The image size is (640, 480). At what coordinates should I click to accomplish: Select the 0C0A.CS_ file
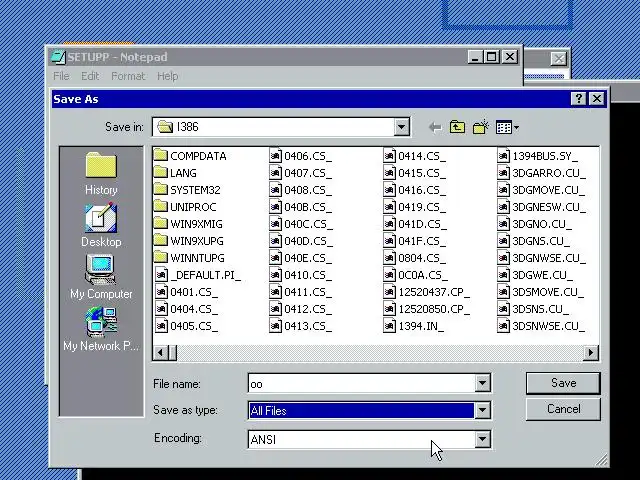[415, 275]
